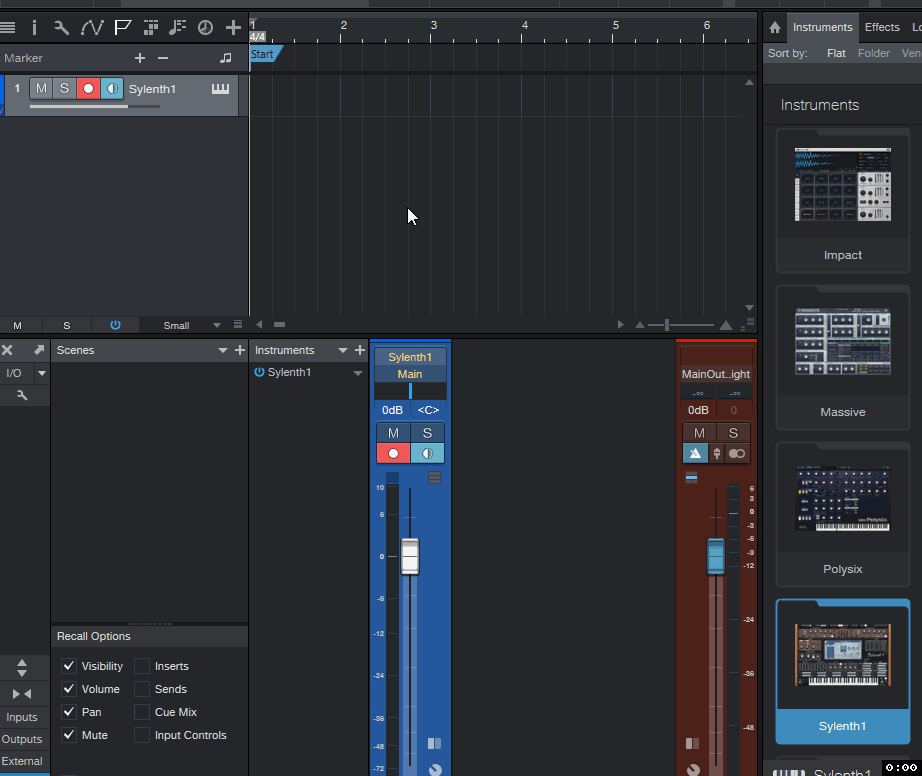Sort browser by Flat

(836, 53)
